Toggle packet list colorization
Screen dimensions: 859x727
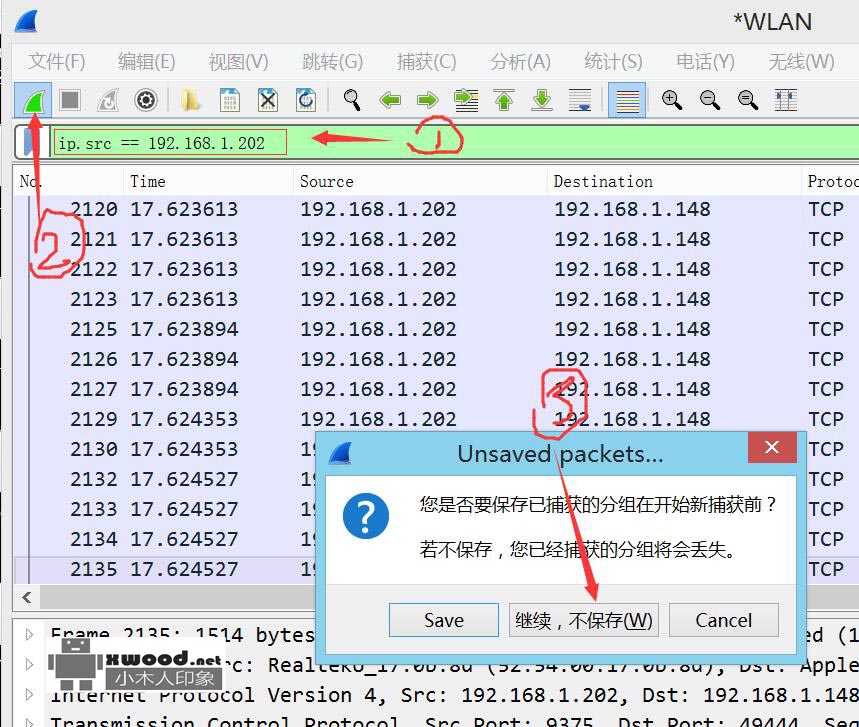pyautogui.click(x=627, y=100)
